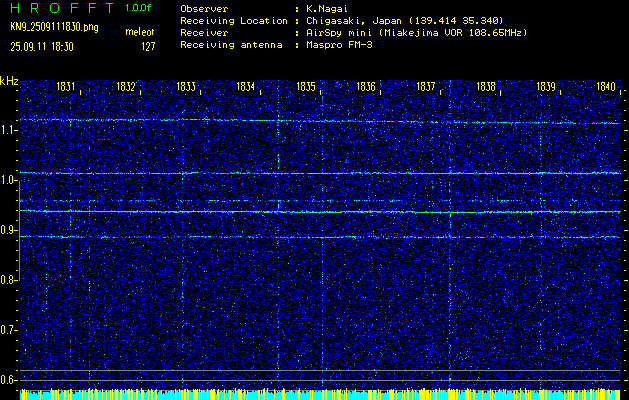Screen dimensions: 629x400
Task: Click the cyan and yellow level strip at bottom
Action: 320,394
